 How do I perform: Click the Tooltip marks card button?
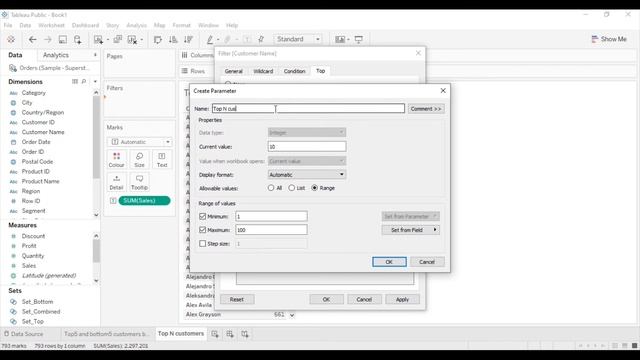tap(139, 182)
